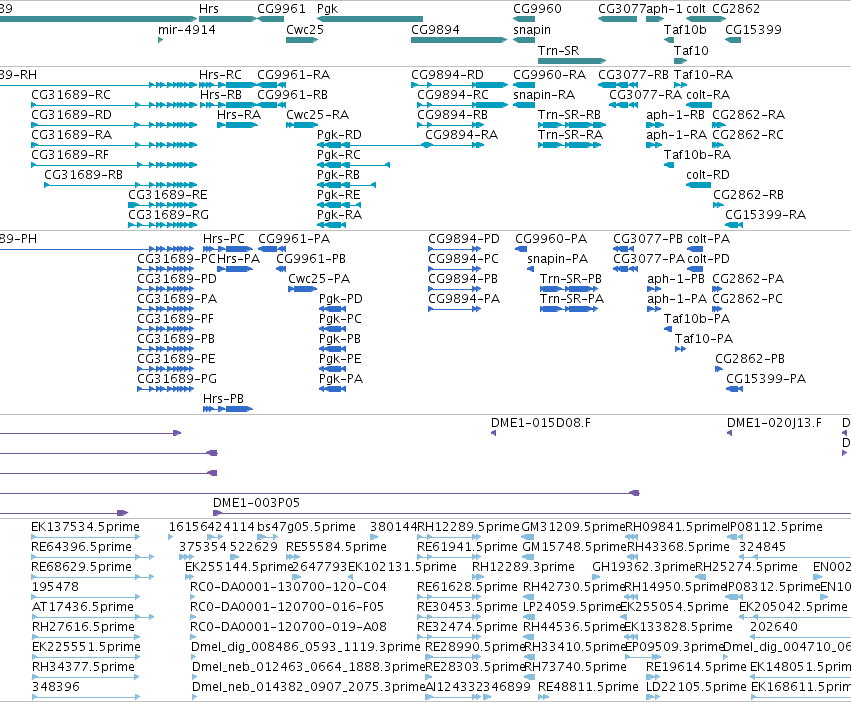The height and width of the screenshot is (702, 851).
Task: Click the Pgk gene label
Action: (x=327, y=9)
